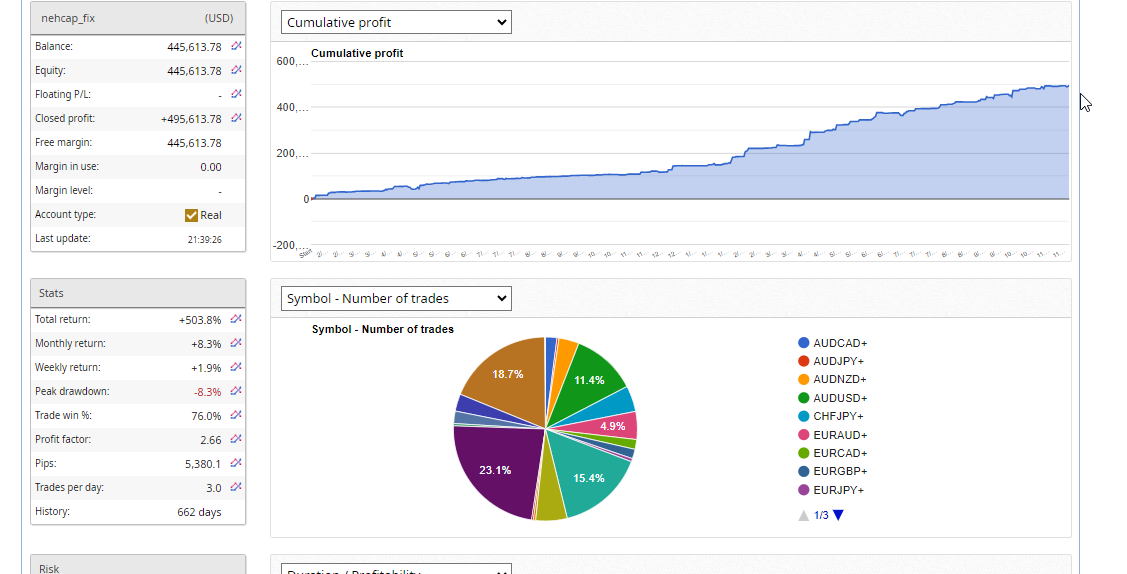Viewport: 1127px width, 574px height.
Task: Open the Cumulative profit dropdown
Action: [x=396, y=22]
